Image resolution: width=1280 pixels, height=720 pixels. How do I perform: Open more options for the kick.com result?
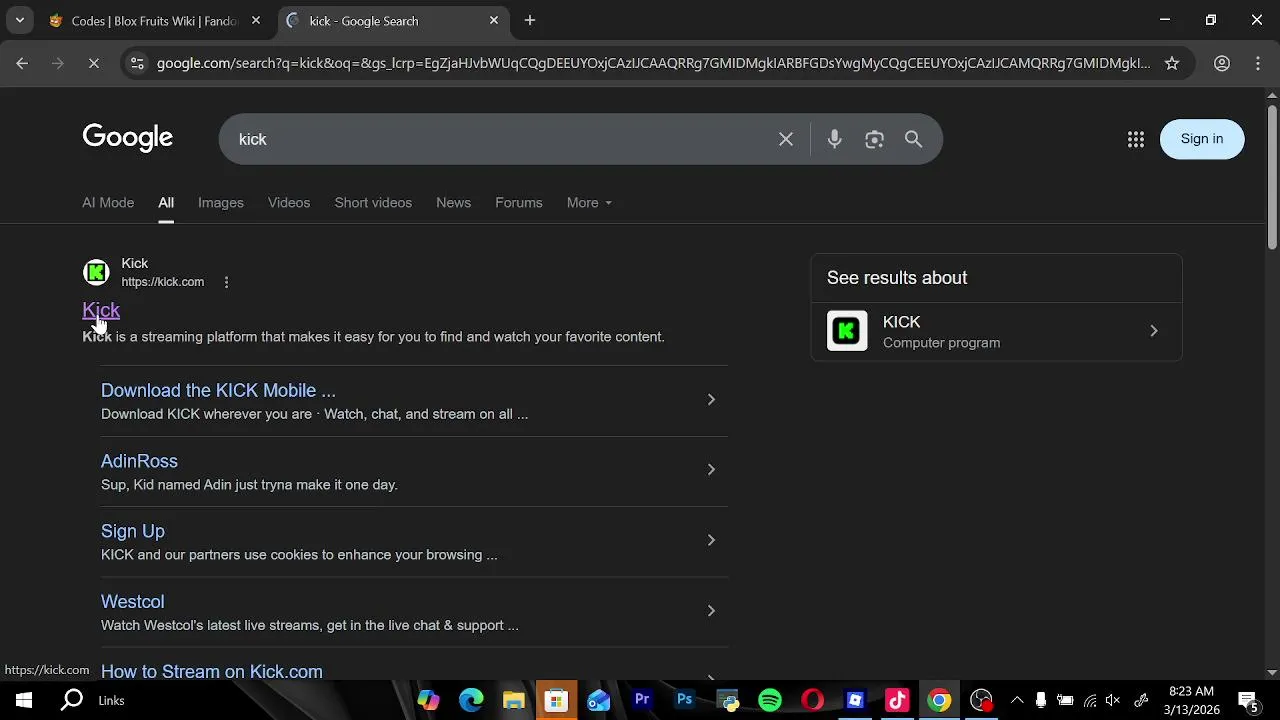[x=226, y=282]
